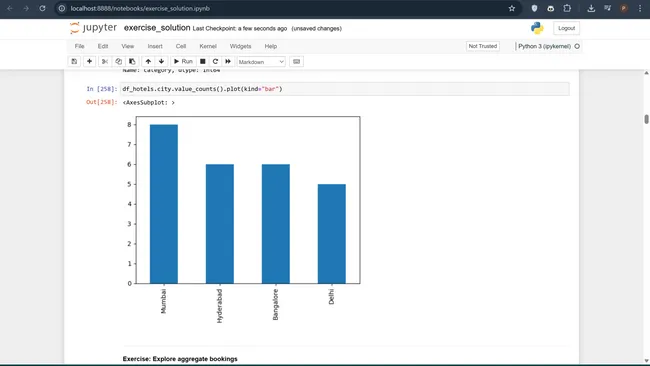This screenshot has height=366, width=650.
Task: Open the command palette keyboard icon
Action: 296,61
